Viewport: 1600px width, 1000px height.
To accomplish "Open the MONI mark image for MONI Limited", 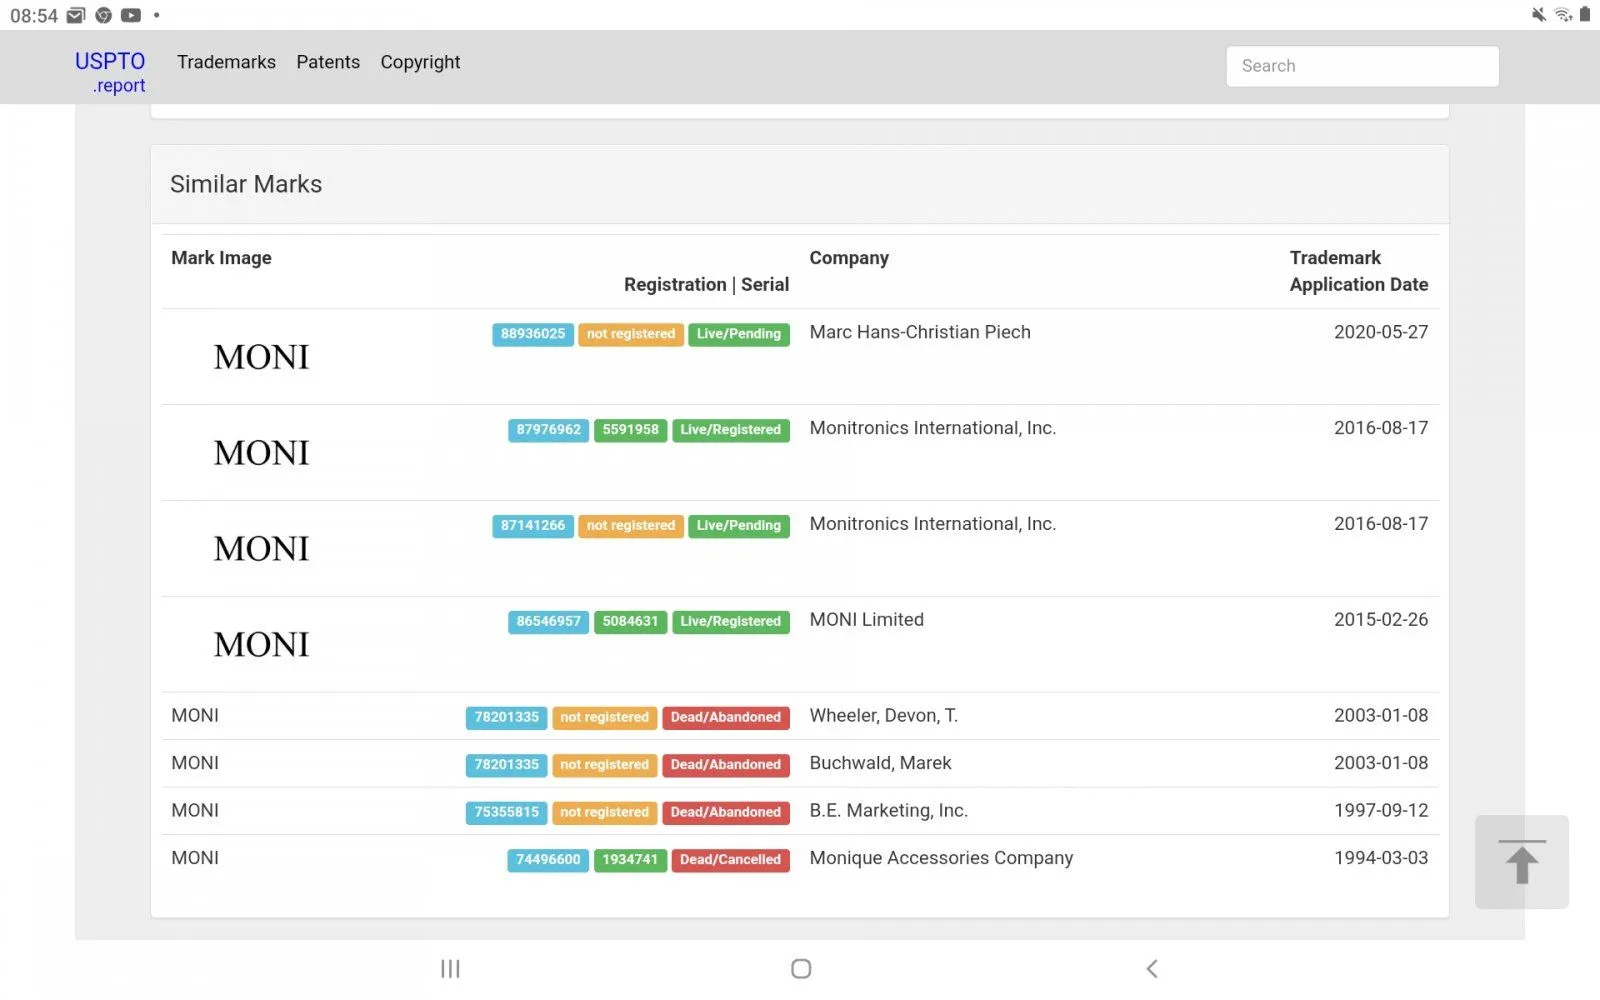I will [261, 645].
